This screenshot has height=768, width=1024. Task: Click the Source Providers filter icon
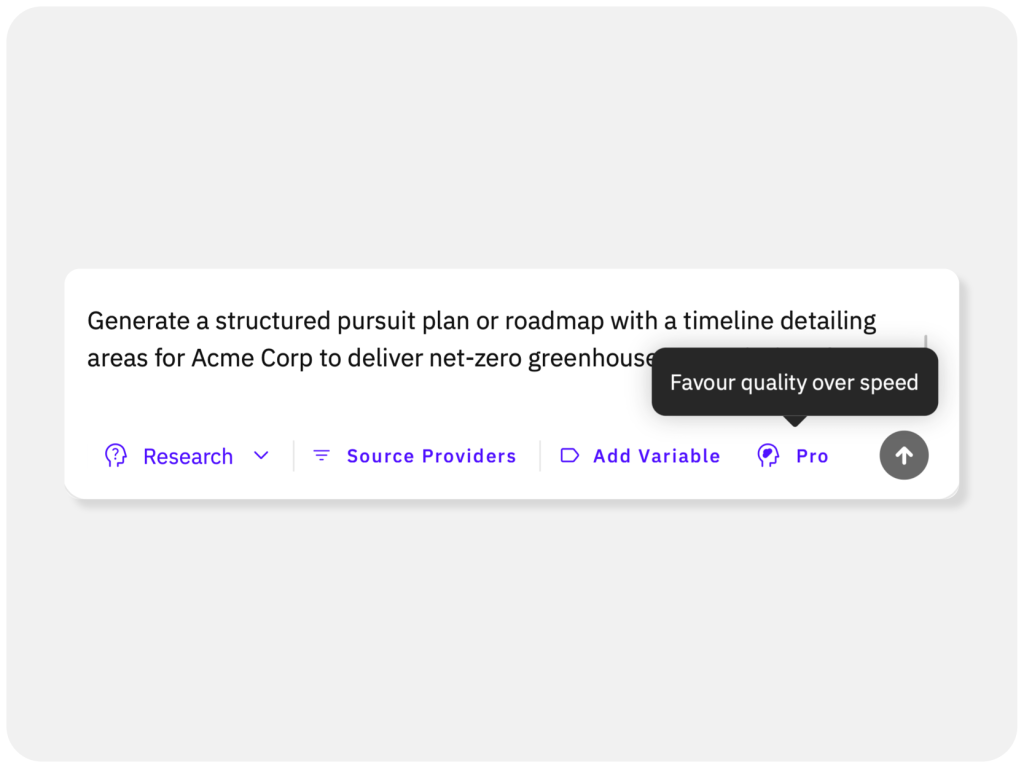(321, 456)
